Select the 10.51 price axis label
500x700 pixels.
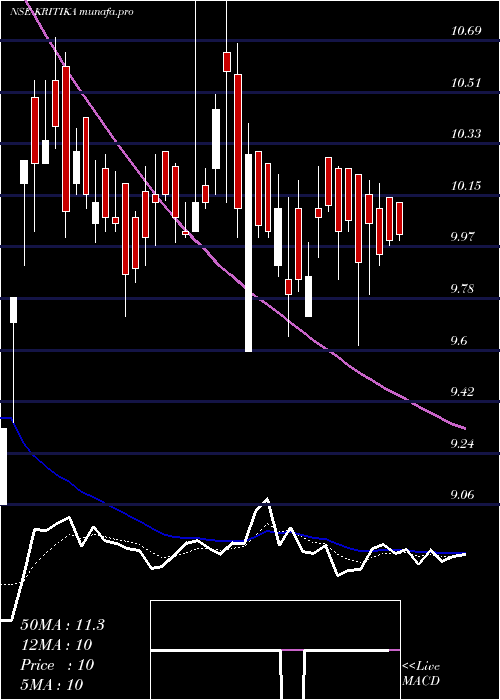tap(466, 83)
